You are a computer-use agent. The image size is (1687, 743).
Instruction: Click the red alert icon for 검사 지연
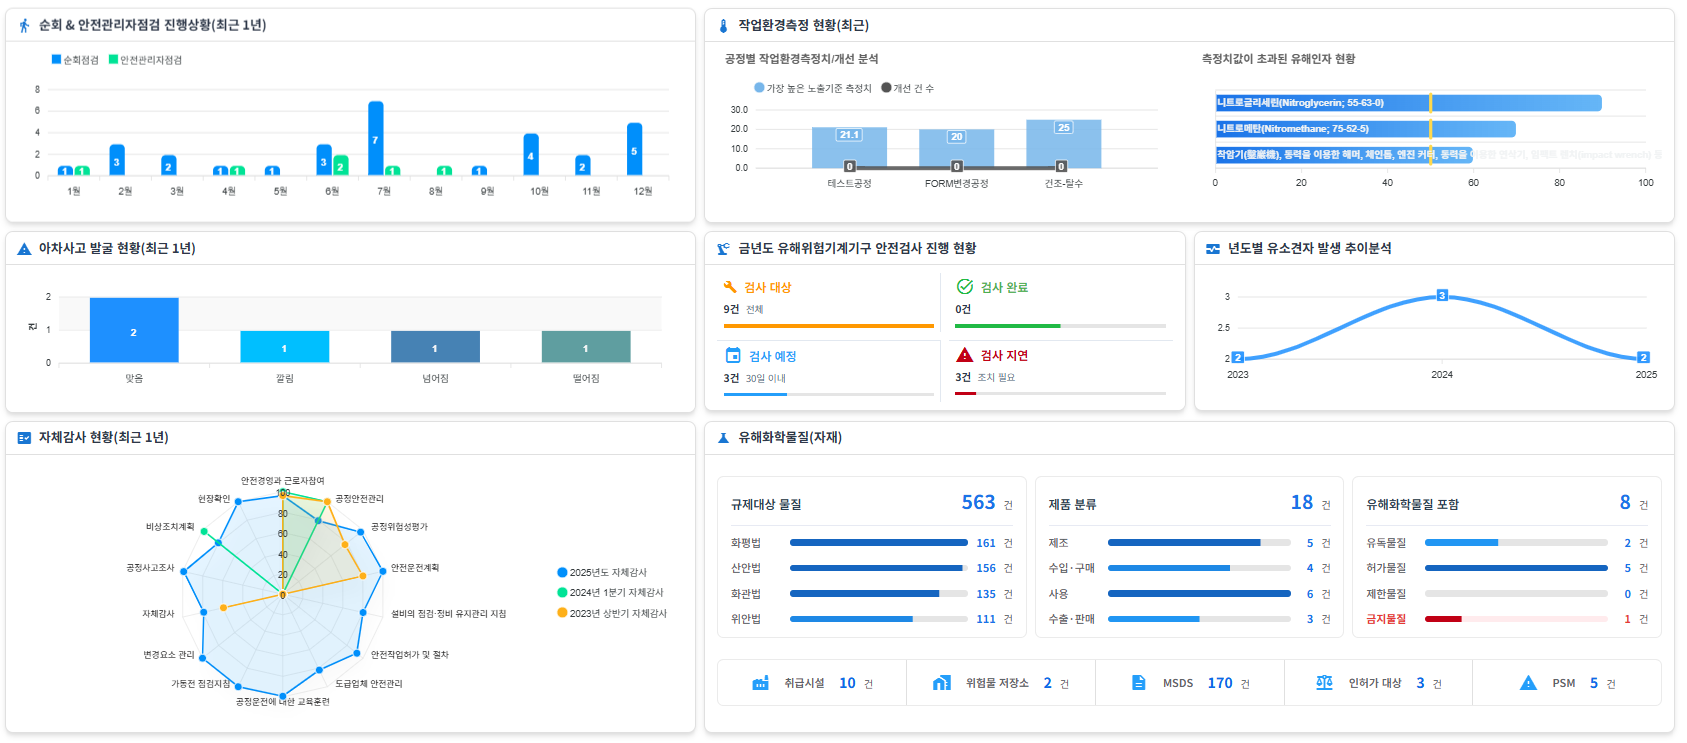965,355
